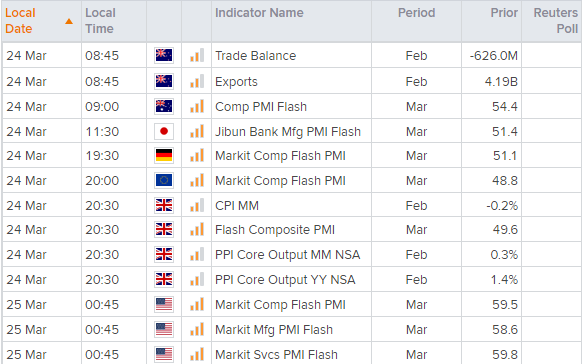Click the Germany flag icon
582x364 pixels.
point(164,155)
